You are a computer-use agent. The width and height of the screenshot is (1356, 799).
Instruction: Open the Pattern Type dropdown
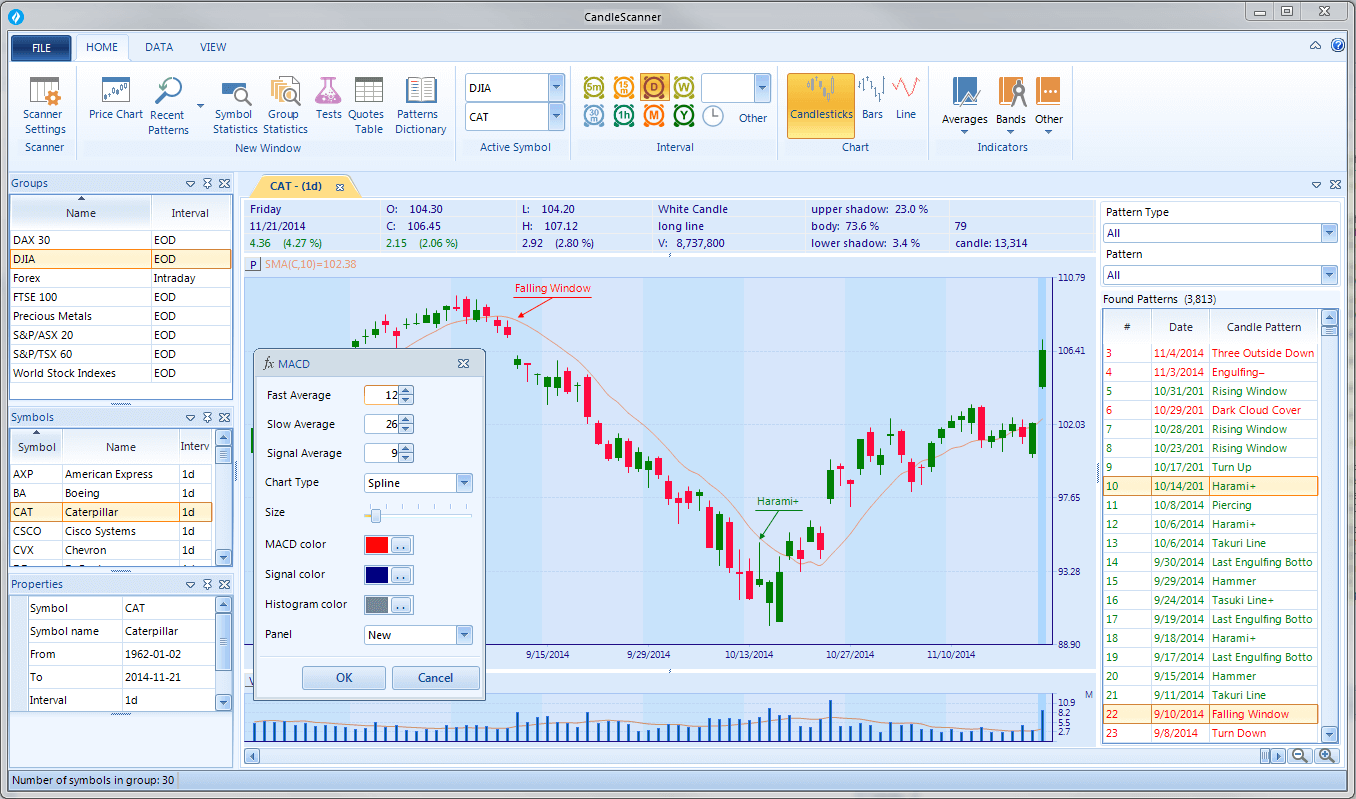[1330, 232]
